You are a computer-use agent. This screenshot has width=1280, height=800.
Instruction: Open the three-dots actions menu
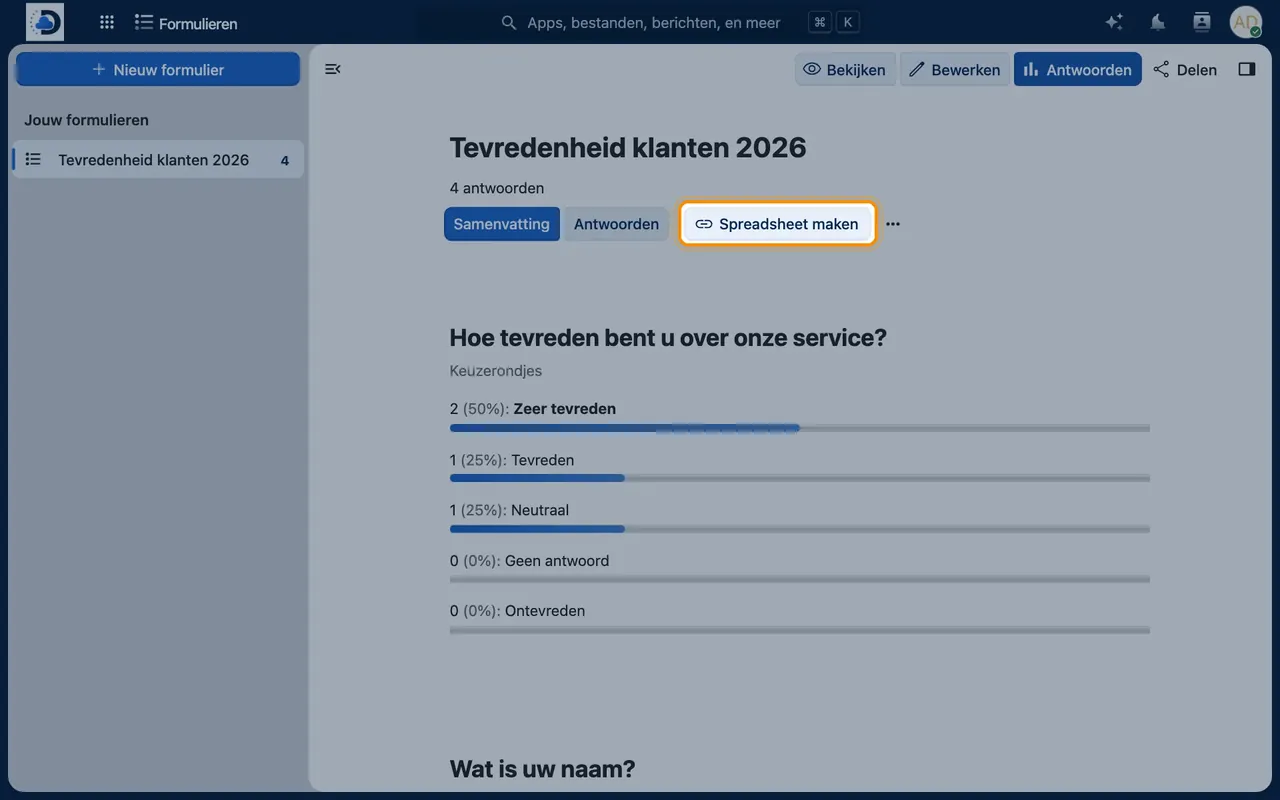point(893,224)
